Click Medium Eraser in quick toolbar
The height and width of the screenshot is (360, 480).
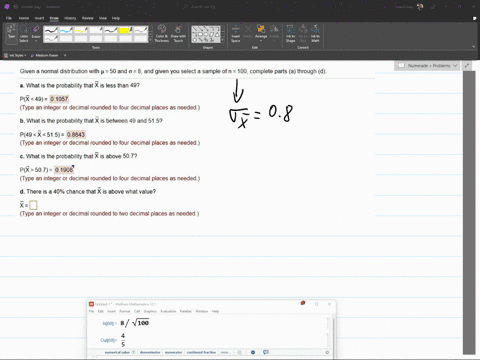click(45, 55)
